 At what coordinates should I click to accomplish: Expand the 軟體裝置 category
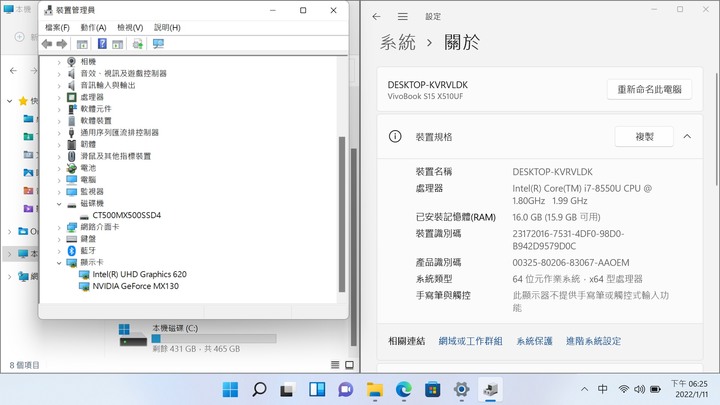pos(59,121)
